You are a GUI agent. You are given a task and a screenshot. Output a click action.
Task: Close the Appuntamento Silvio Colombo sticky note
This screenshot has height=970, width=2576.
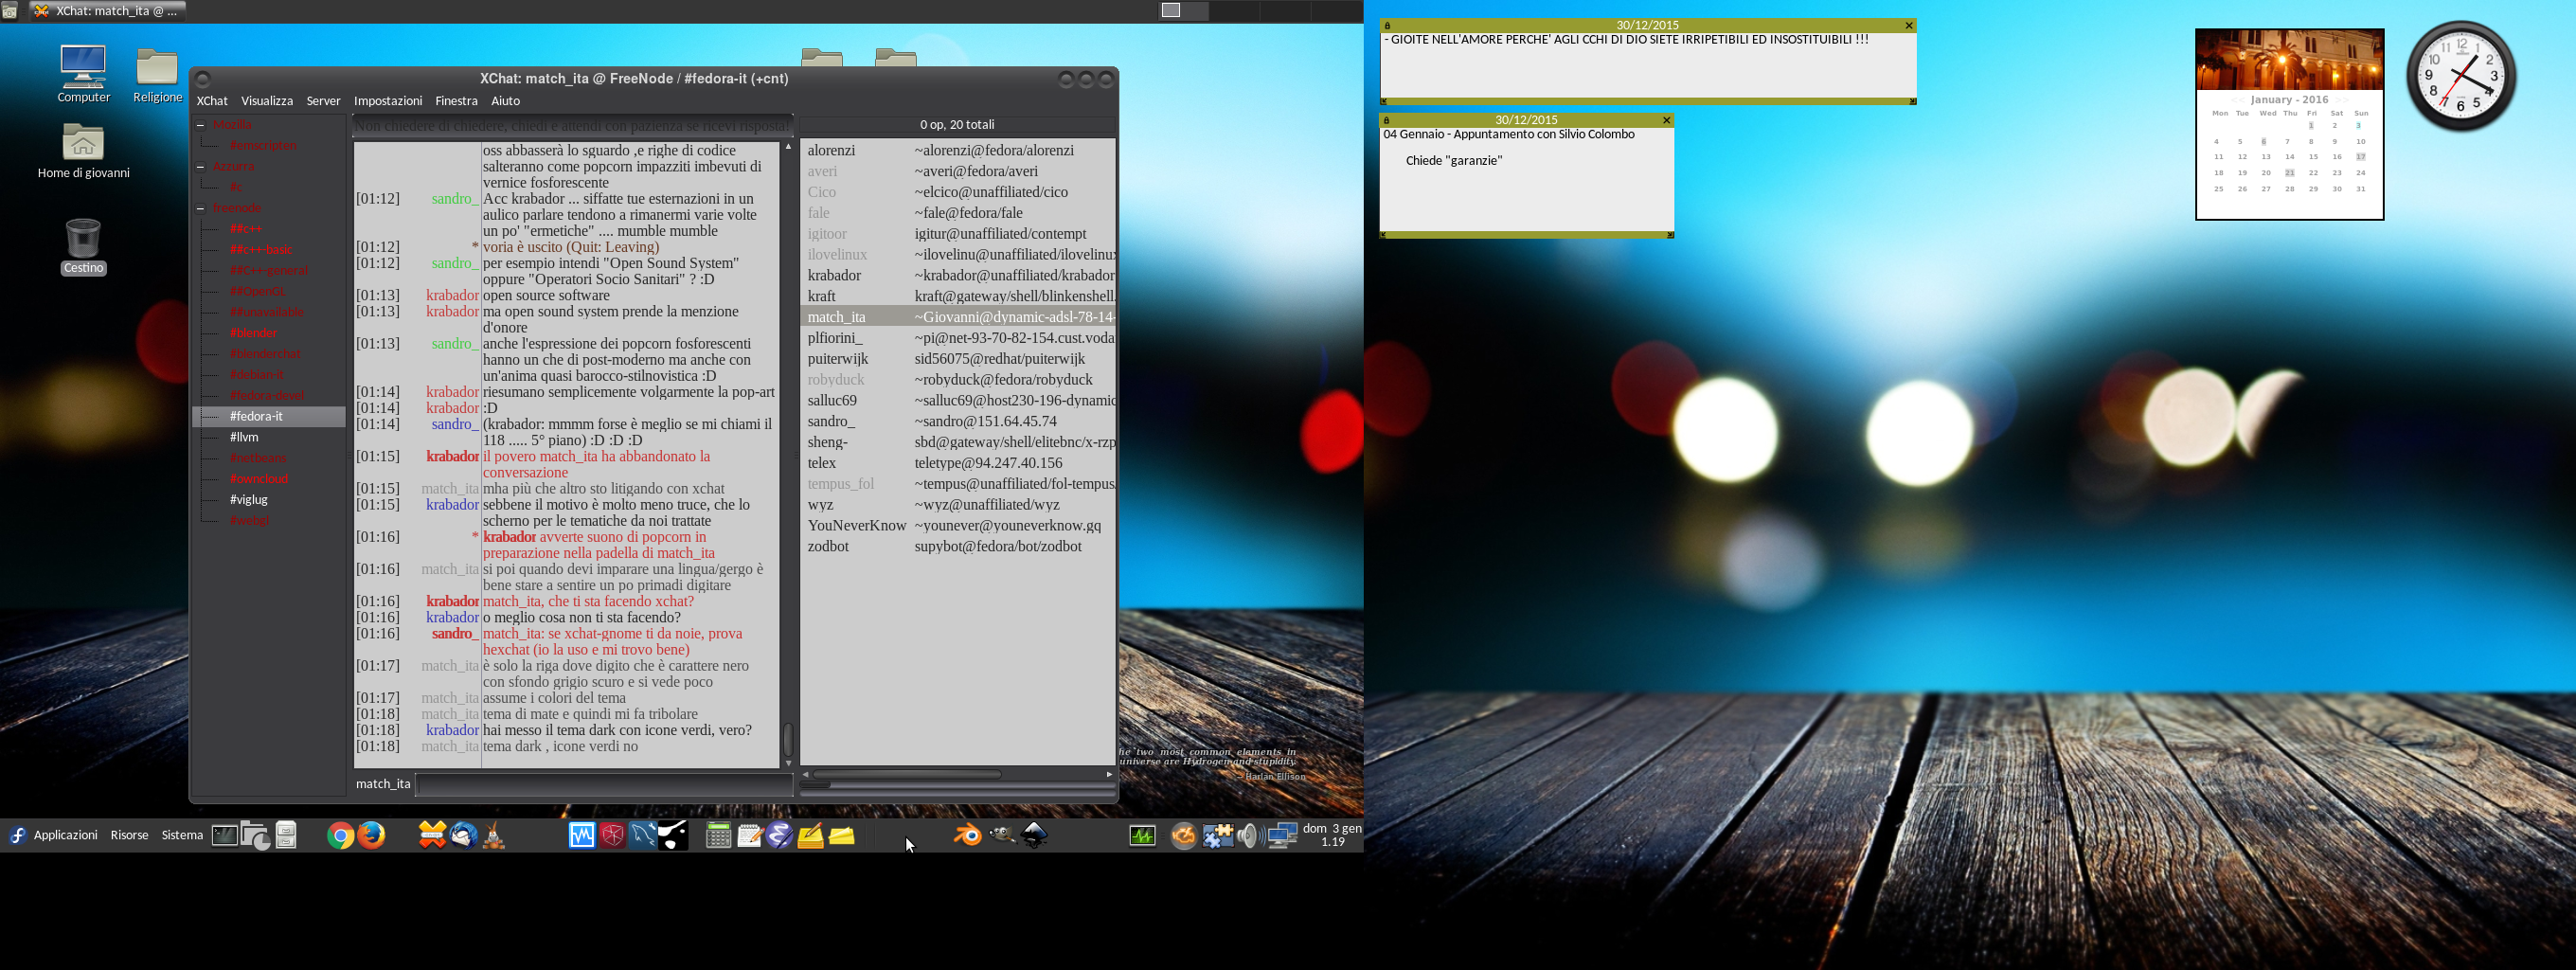tap(1666, 120)
